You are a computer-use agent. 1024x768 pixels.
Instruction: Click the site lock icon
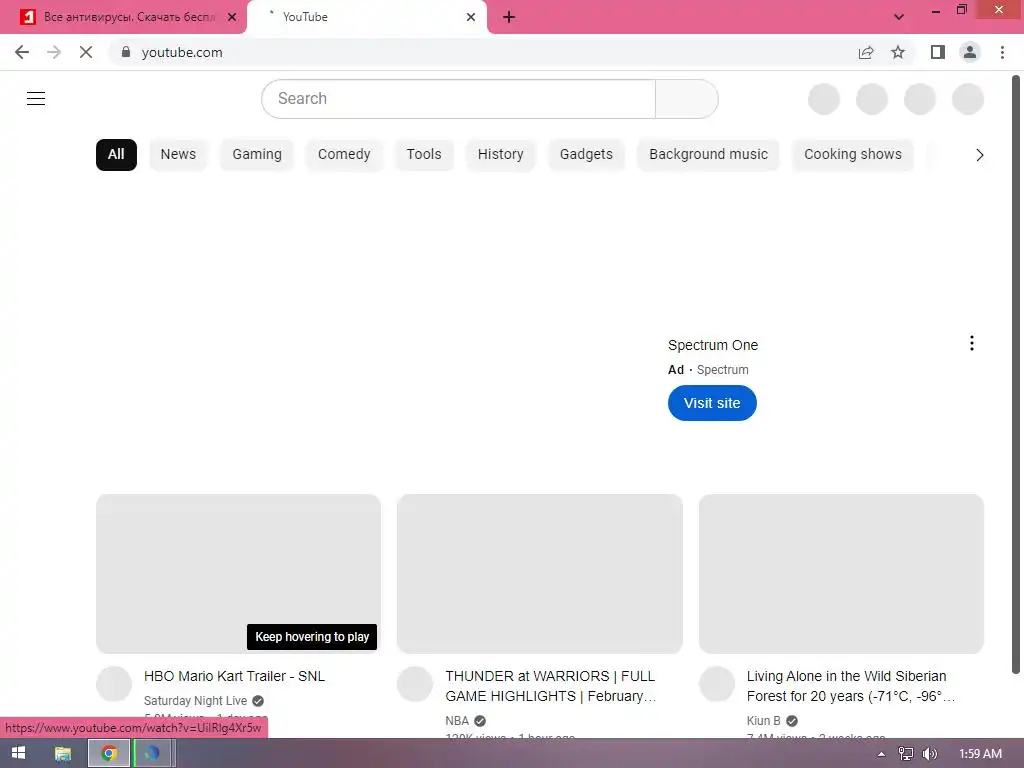pyautogui.click(x=126, y=52)
